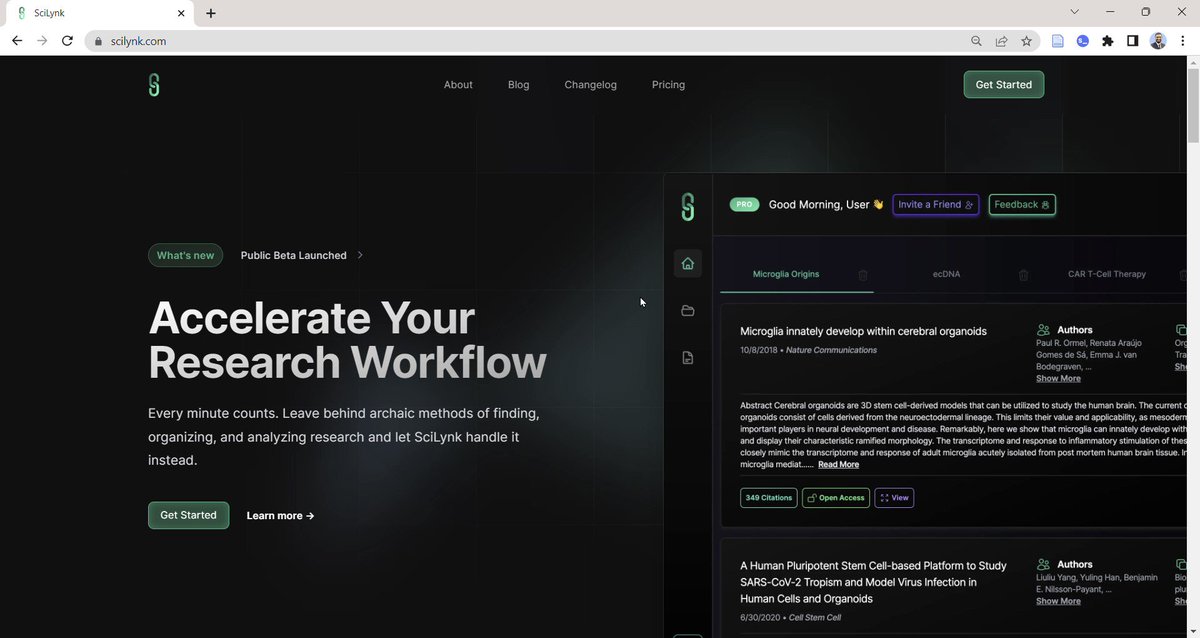Click the zoom magnifier icon in the address bar
This screenshot has height=638, width=1200.
(x=976, y=41)
